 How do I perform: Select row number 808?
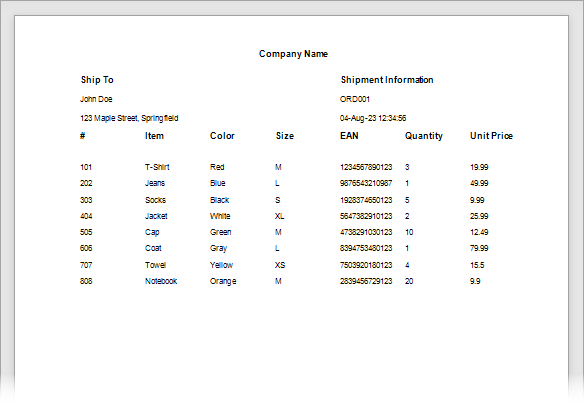(86, 281)
